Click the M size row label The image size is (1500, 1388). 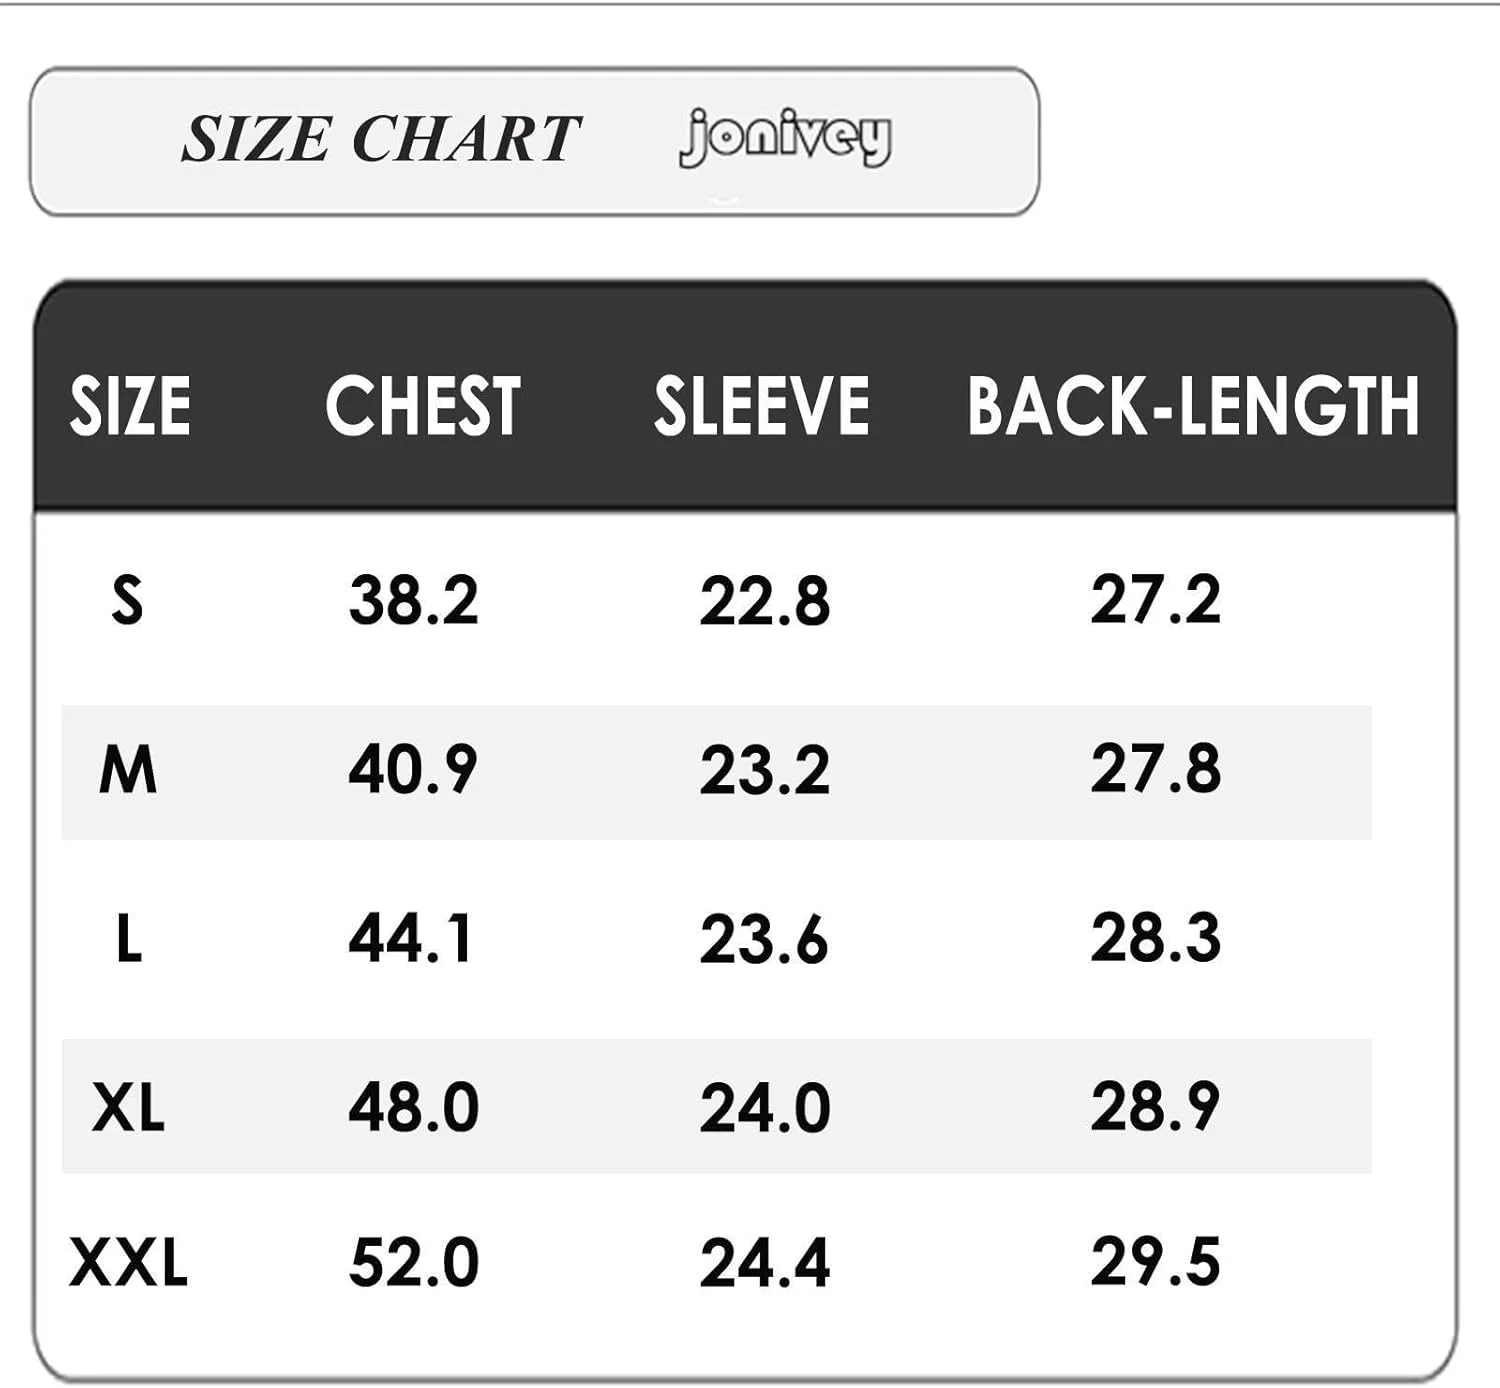point(128,770)
